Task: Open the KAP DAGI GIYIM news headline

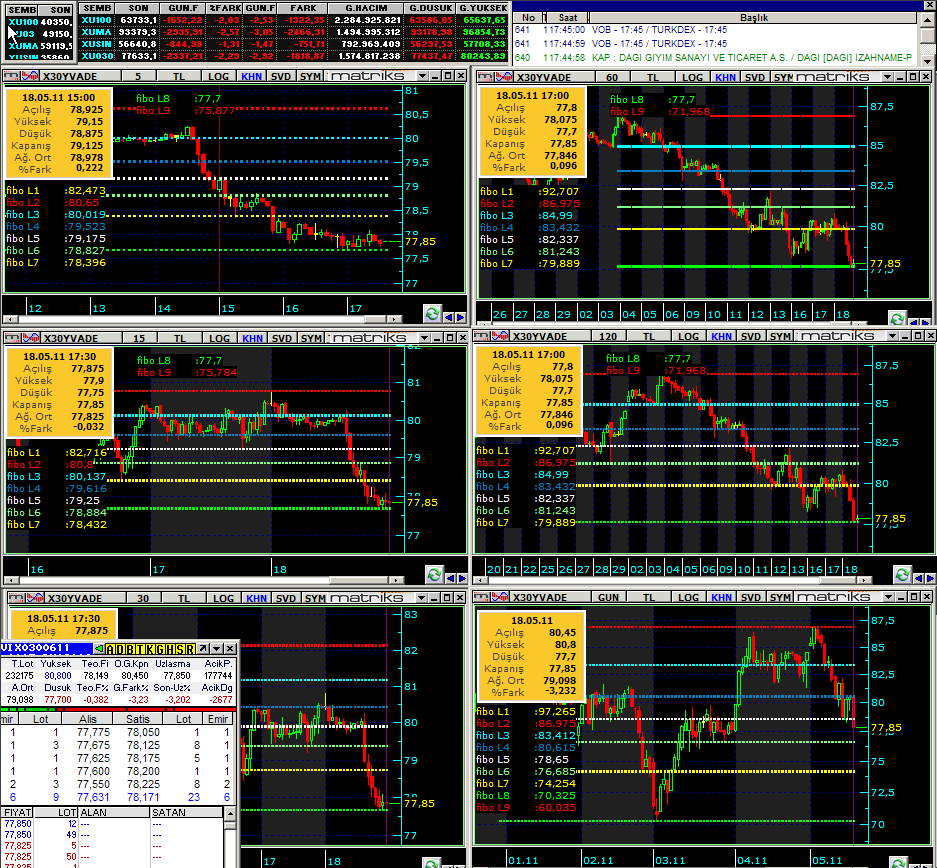Action: pos(751,57)
